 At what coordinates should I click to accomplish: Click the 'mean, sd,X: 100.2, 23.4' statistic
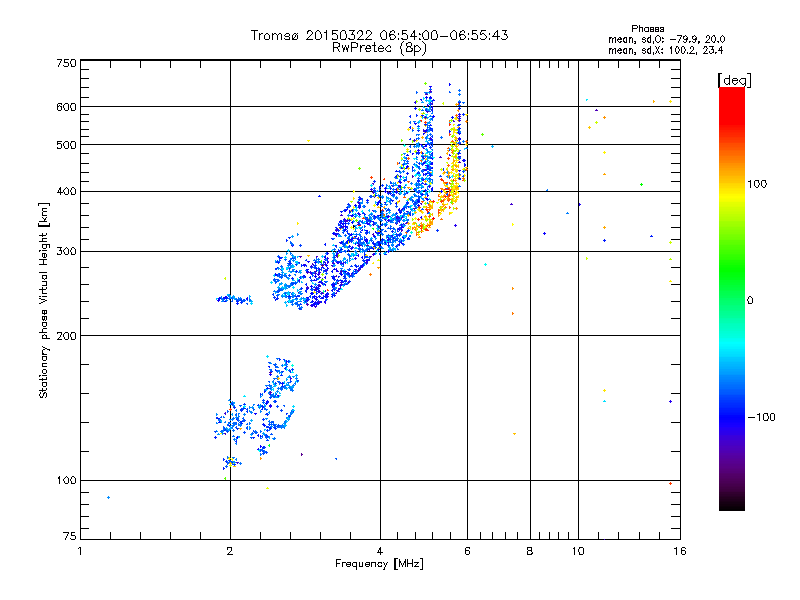(665, 50)
